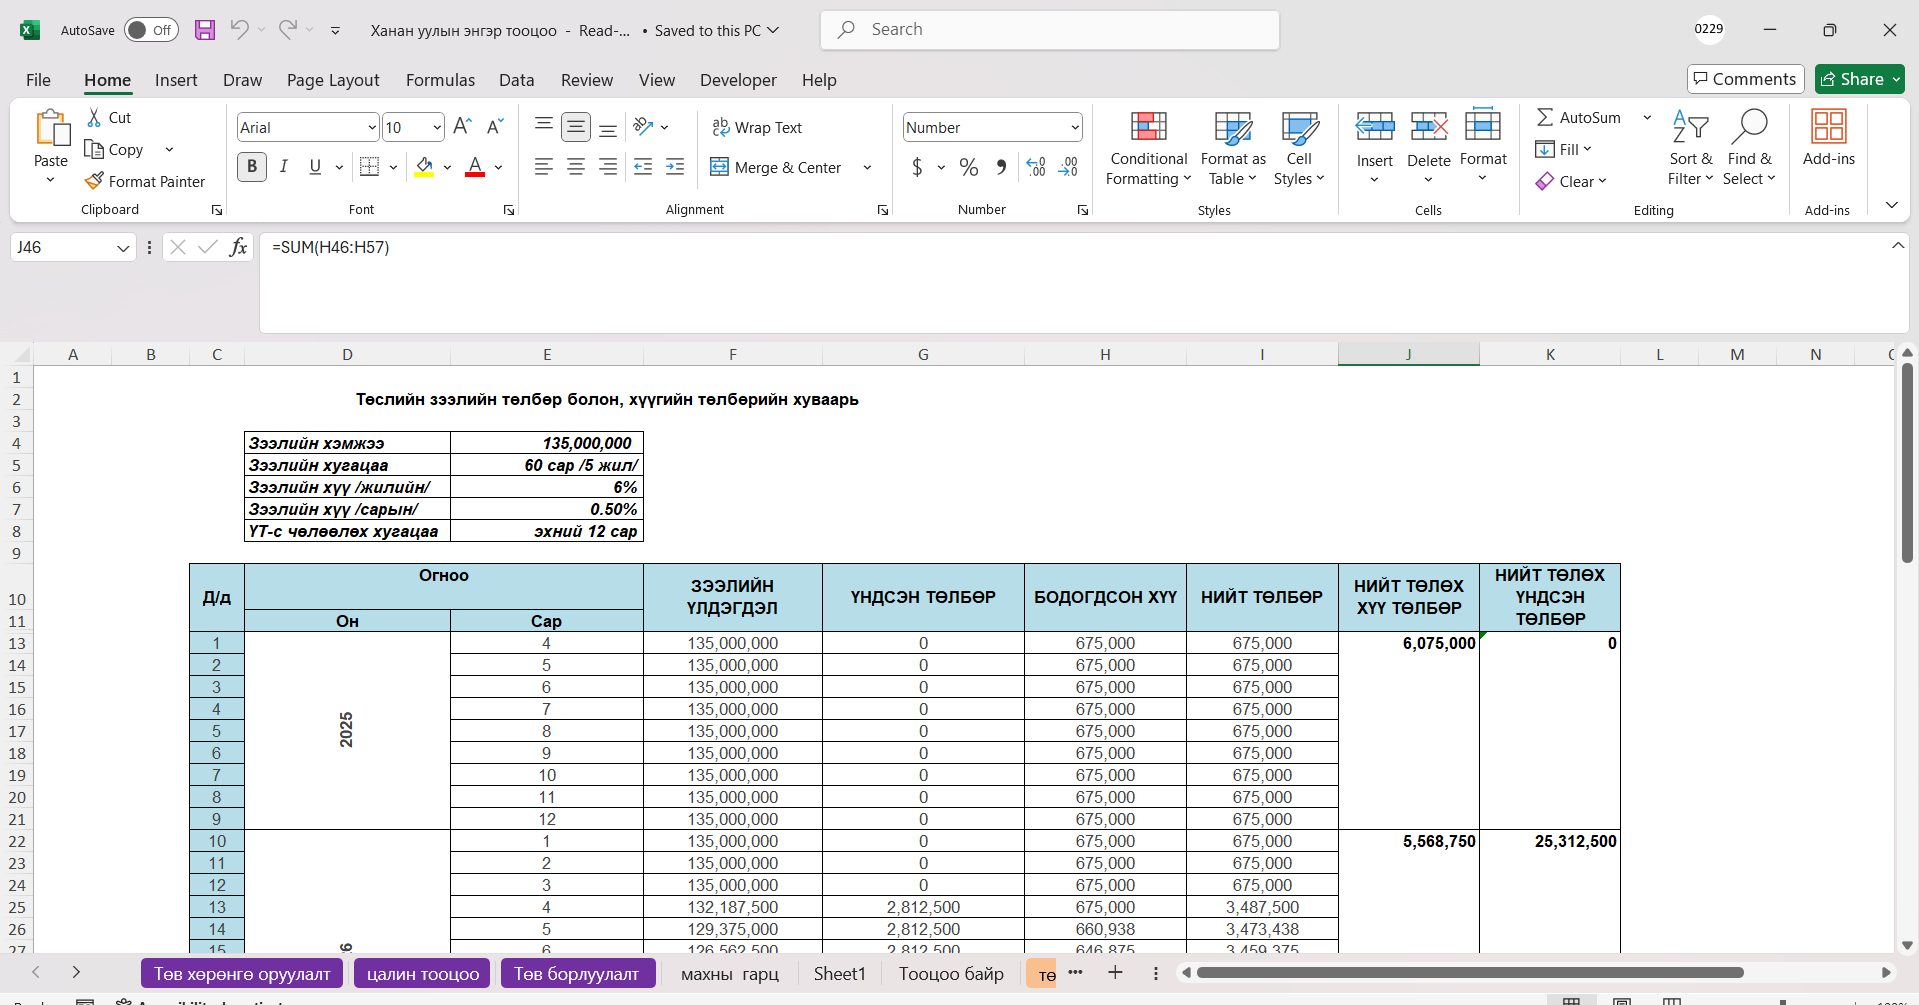Open the Formulas ribbon tab
Image resolution: width=1919 pixels, height=1005 pixels.
(440, 80)
